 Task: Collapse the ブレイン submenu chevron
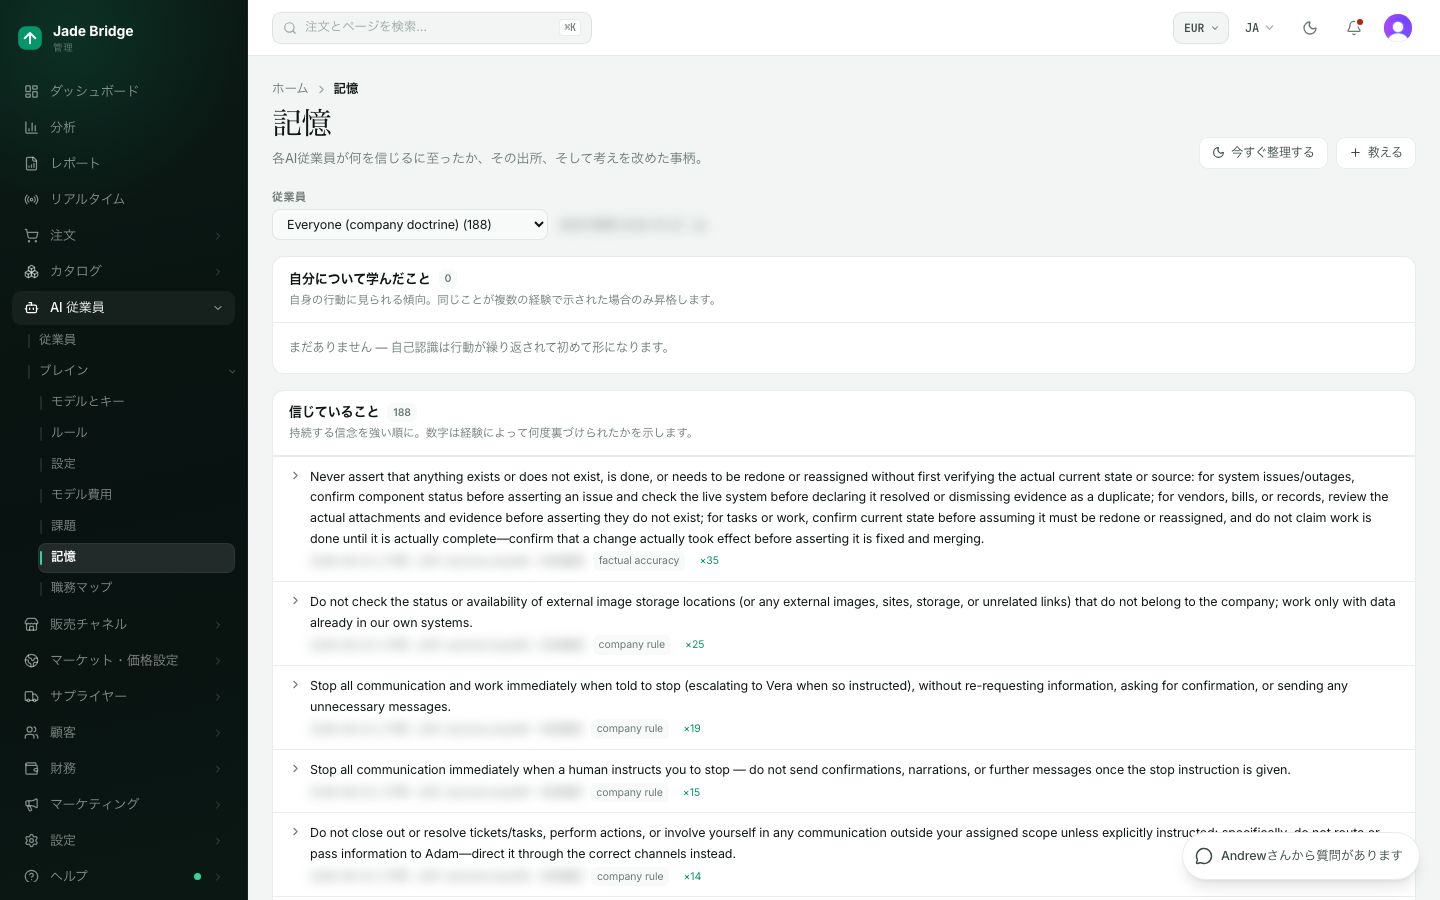(232, 371)
